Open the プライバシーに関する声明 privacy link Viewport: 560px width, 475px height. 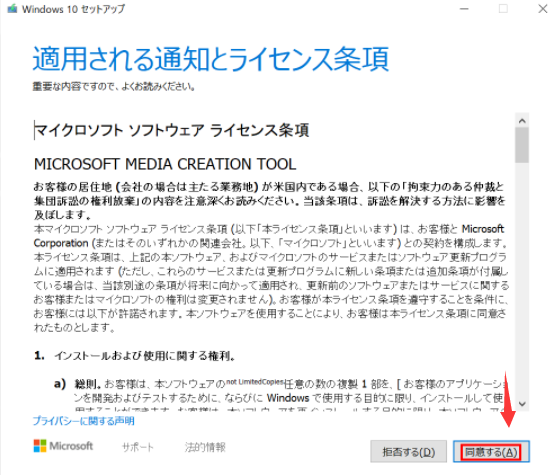[84, 421]
